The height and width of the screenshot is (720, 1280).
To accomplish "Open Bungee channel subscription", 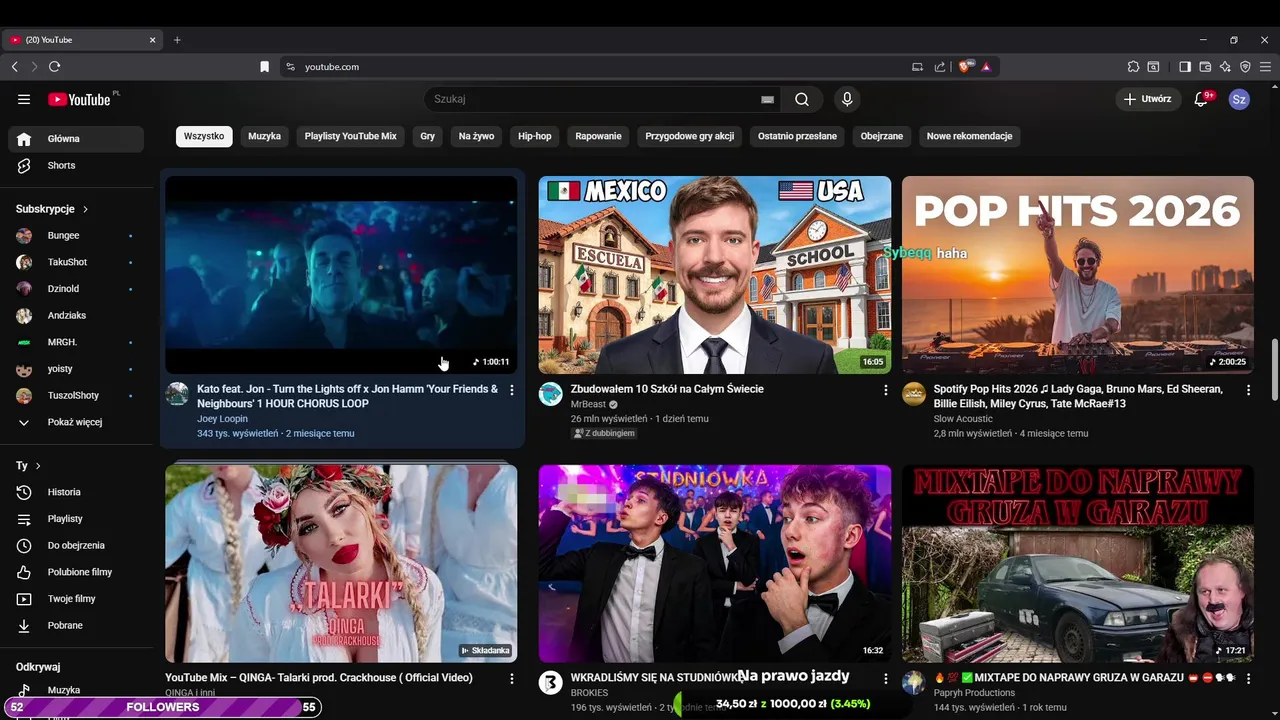I will 76,236.
